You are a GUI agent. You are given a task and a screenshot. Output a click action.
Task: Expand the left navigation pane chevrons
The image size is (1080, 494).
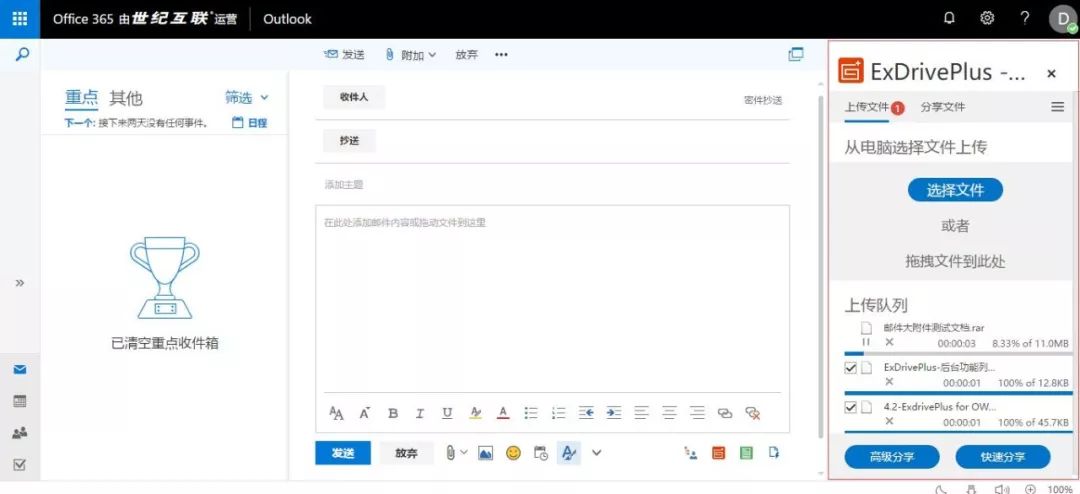20,282
